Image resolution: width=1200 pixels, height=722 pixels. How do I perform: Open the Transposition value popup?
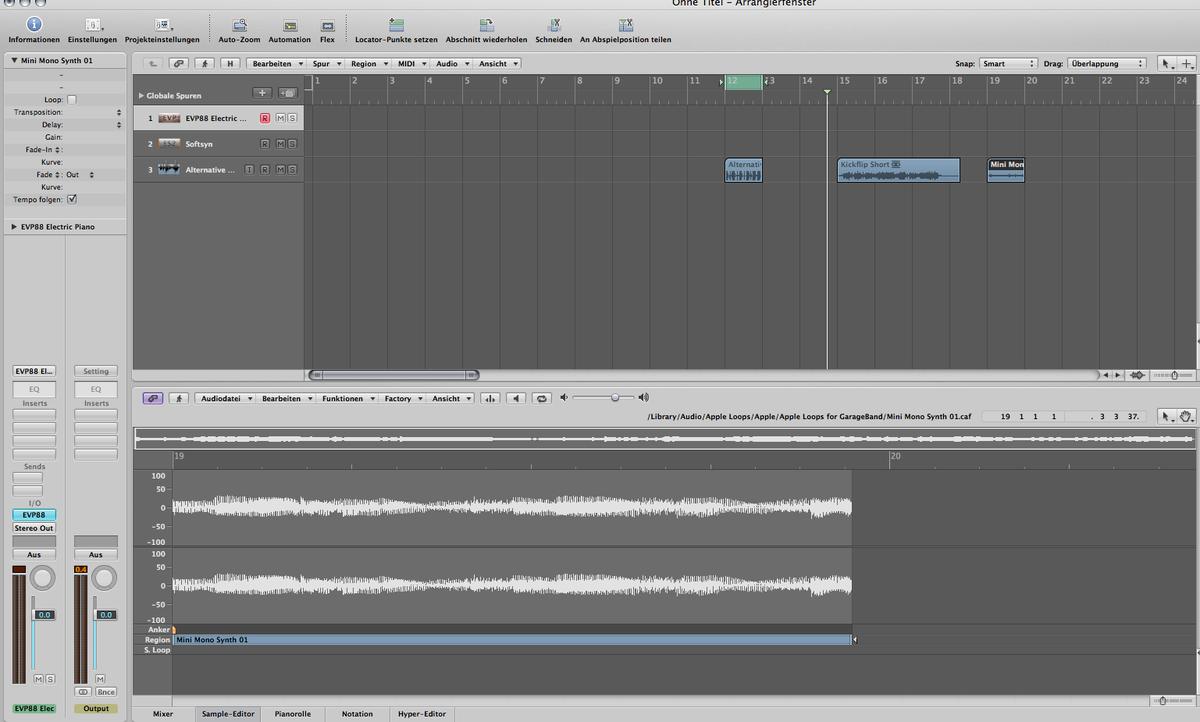pos(119,112)
